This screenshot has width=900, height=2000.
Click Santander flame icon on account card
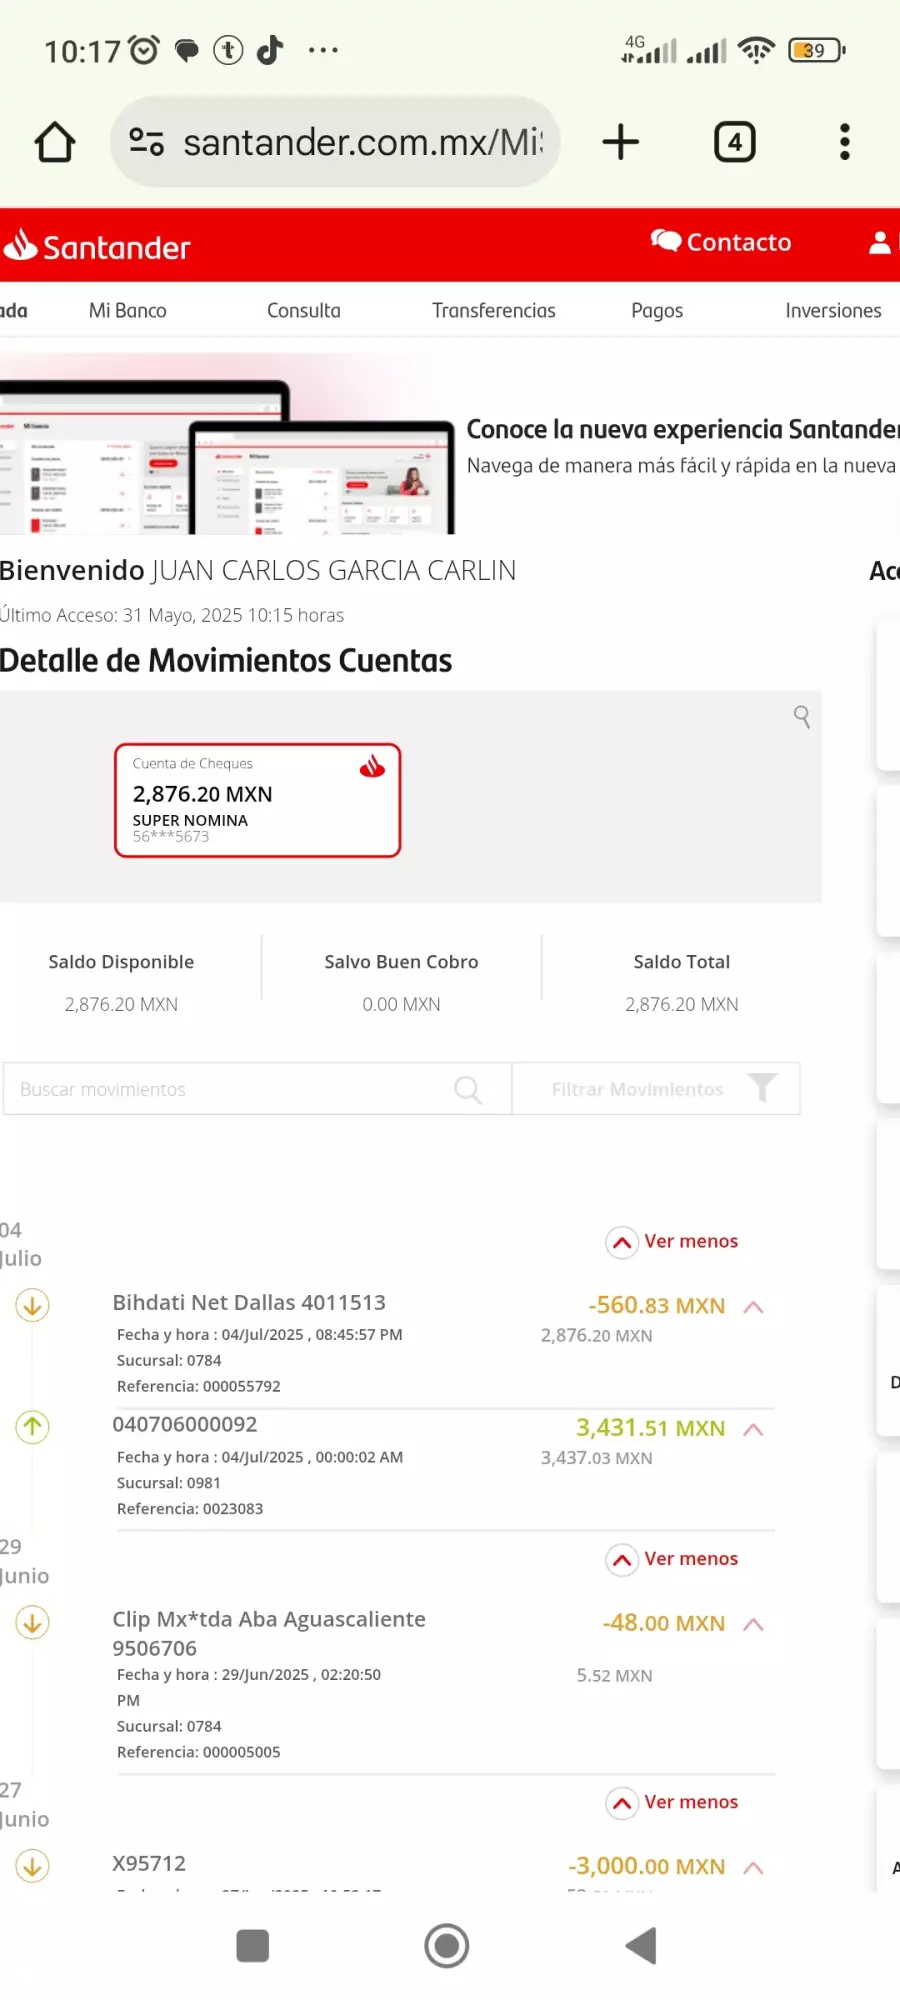coord(372,766)
